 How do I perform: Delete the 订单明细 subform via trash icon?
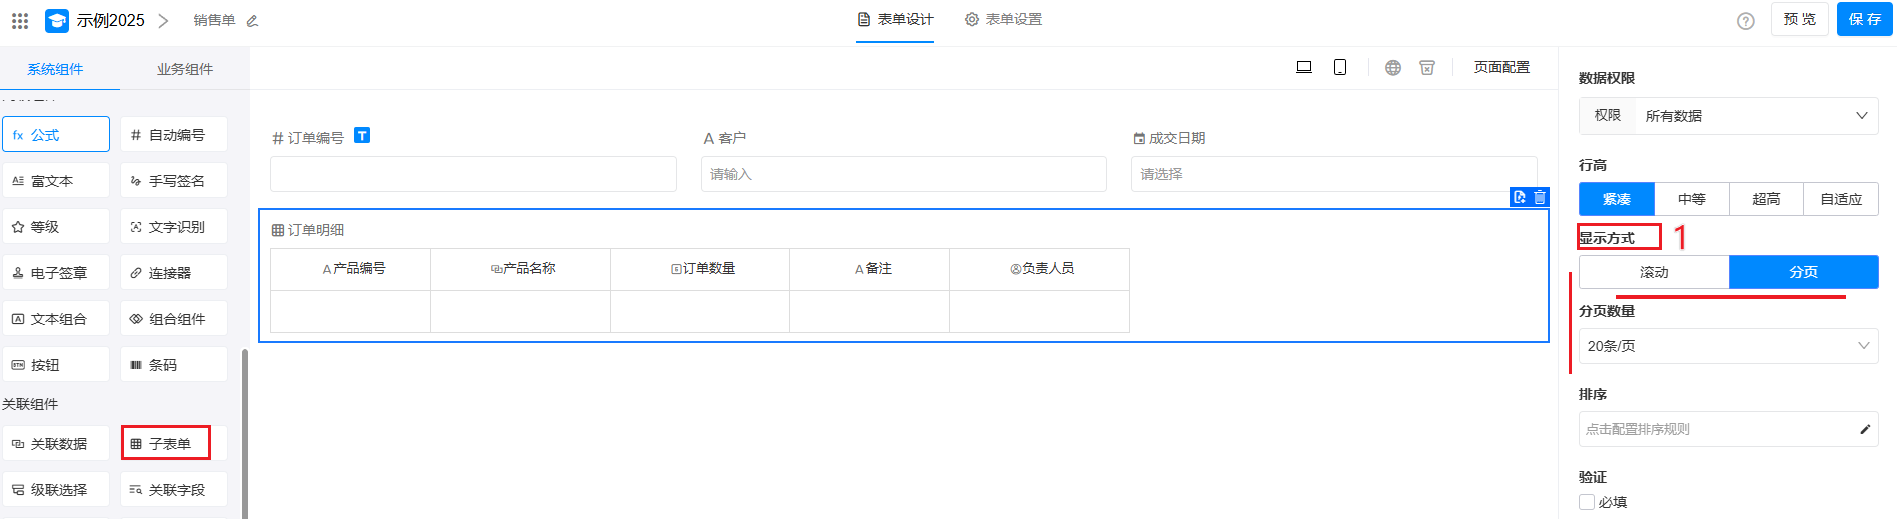pyautogui.click(x=1540, y=197)
